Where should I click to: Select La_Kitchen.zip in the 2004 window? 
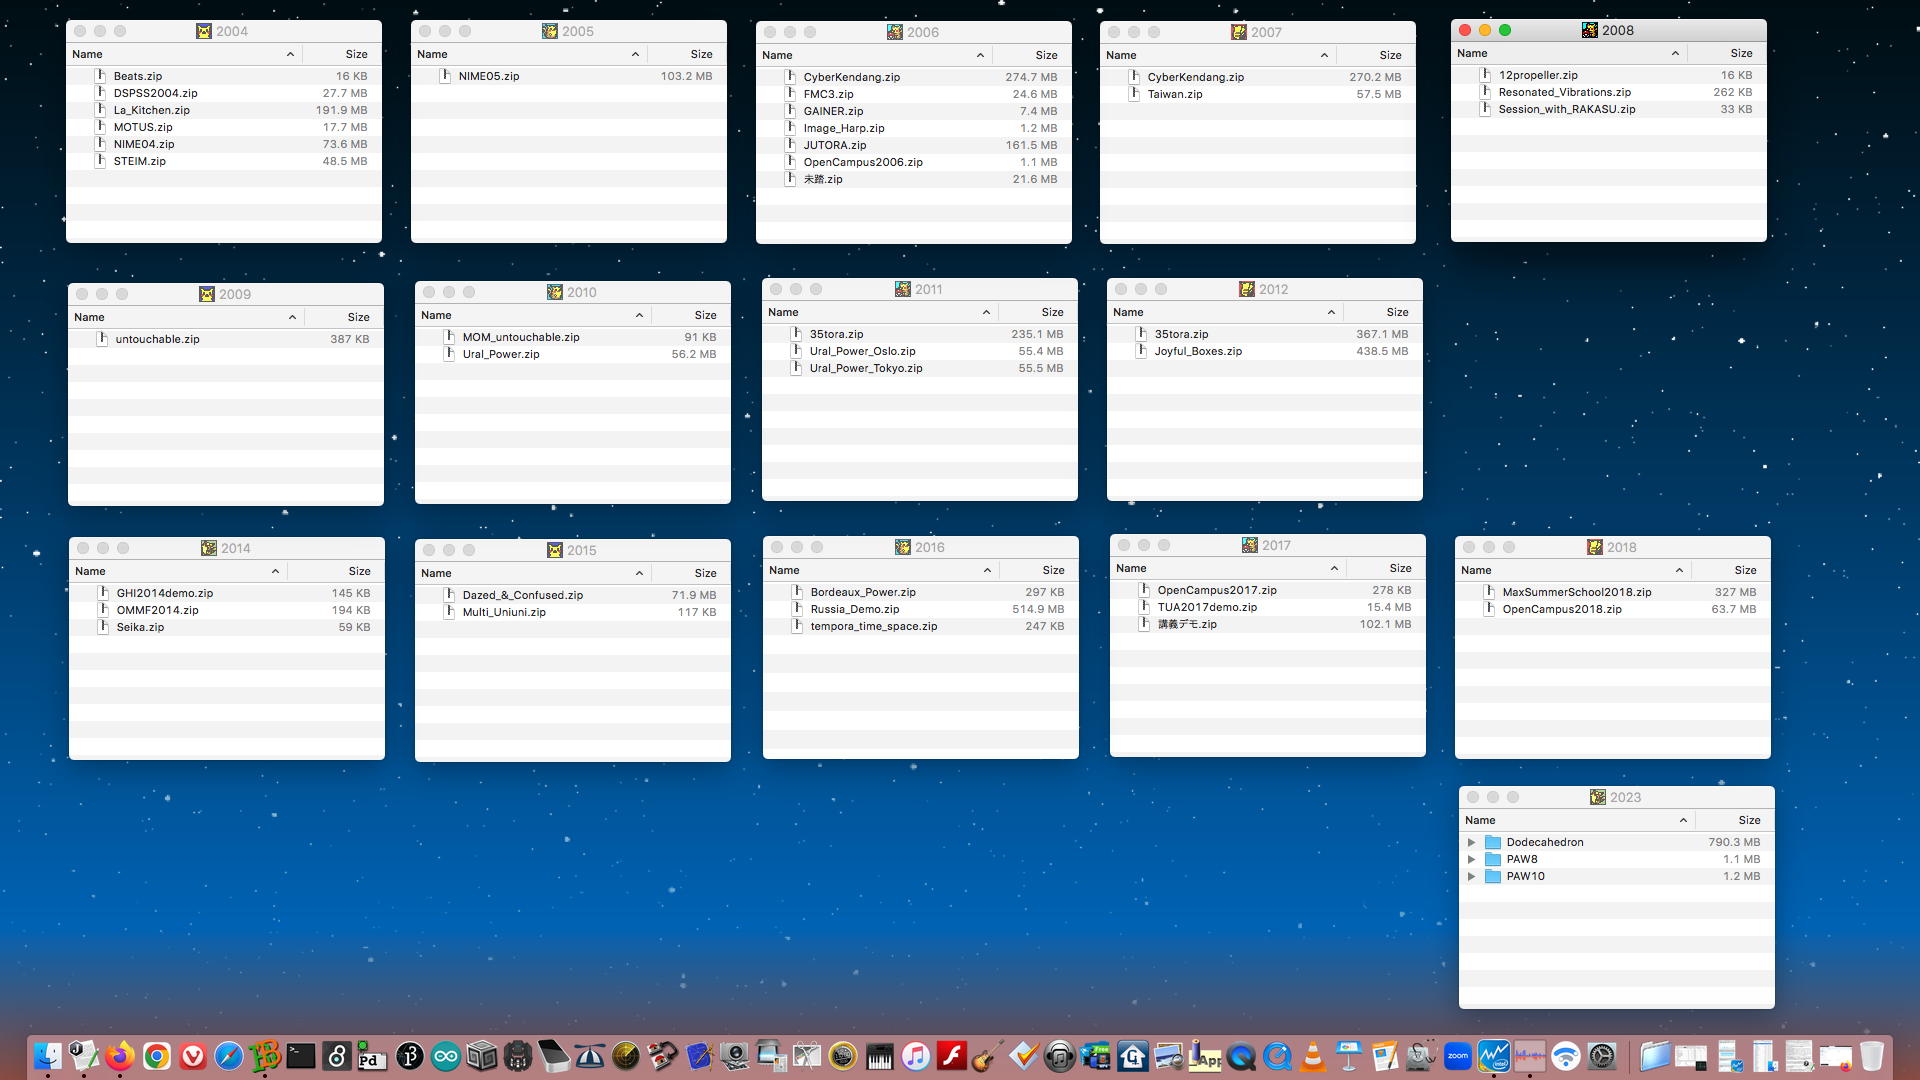(151, 110)
